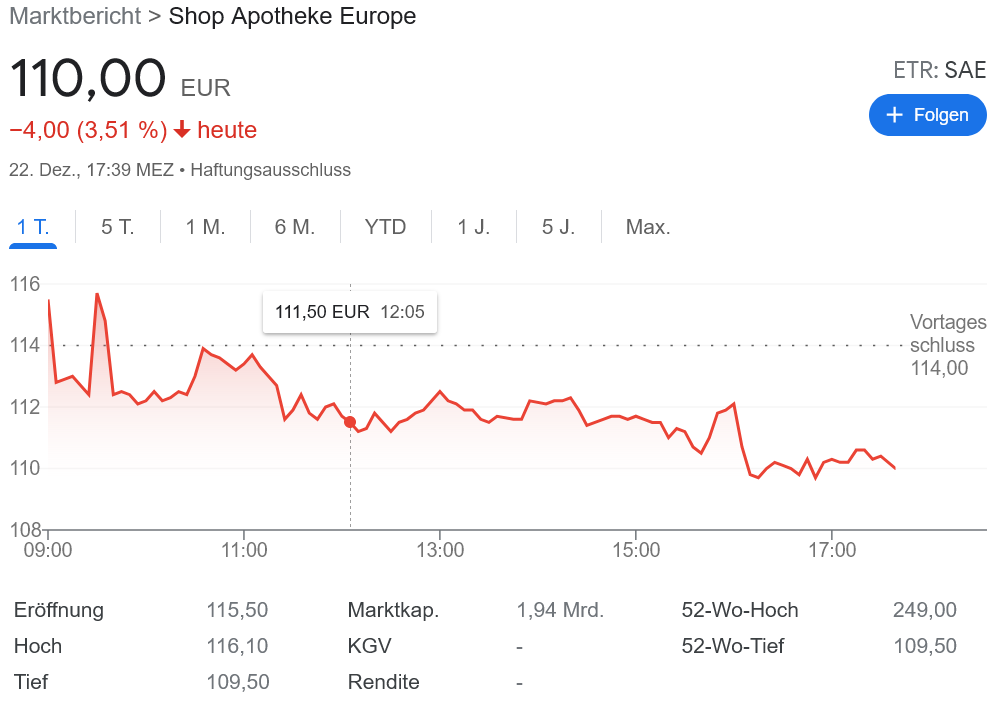Switch to the 1 J. view
This screenshot has height=702, width=1002.
pyautogui.click(x=473, y=227)
